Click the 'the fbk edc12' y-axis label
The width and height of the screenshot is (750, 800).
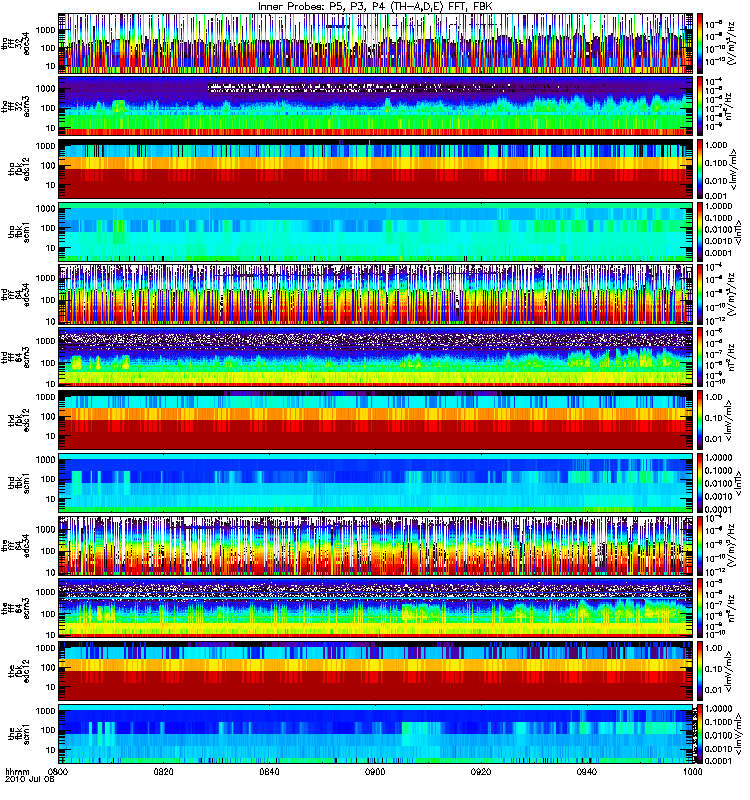19,670
